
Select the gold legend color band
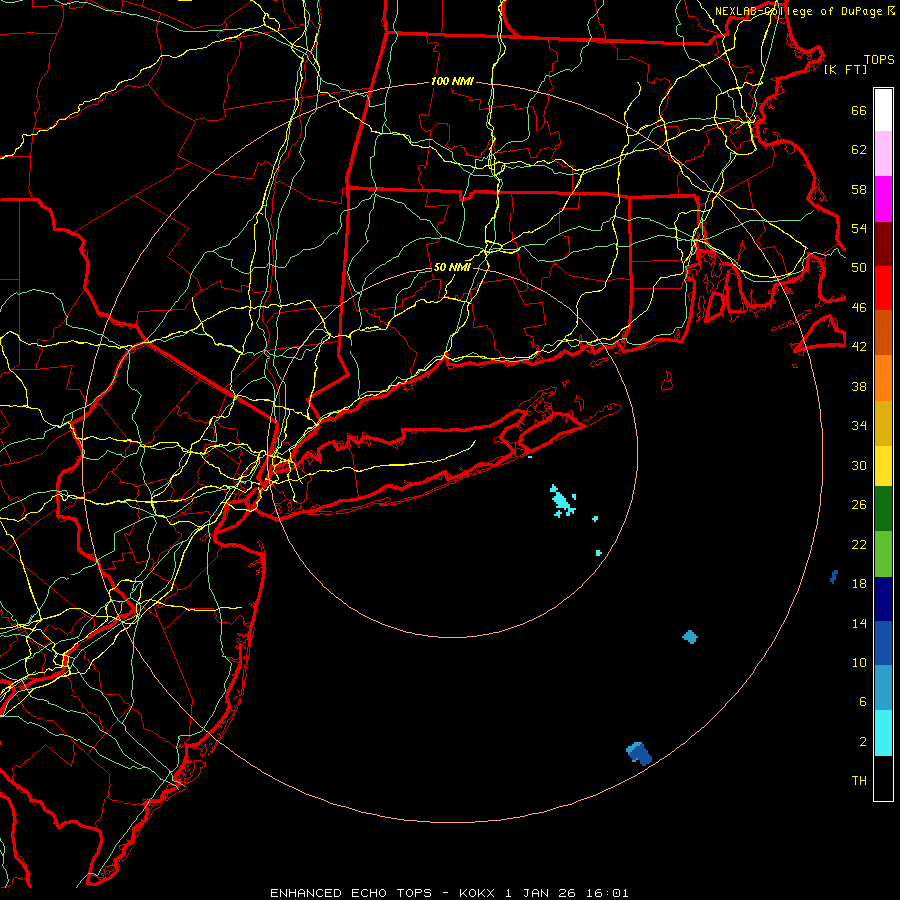click(x=883, y=423)
